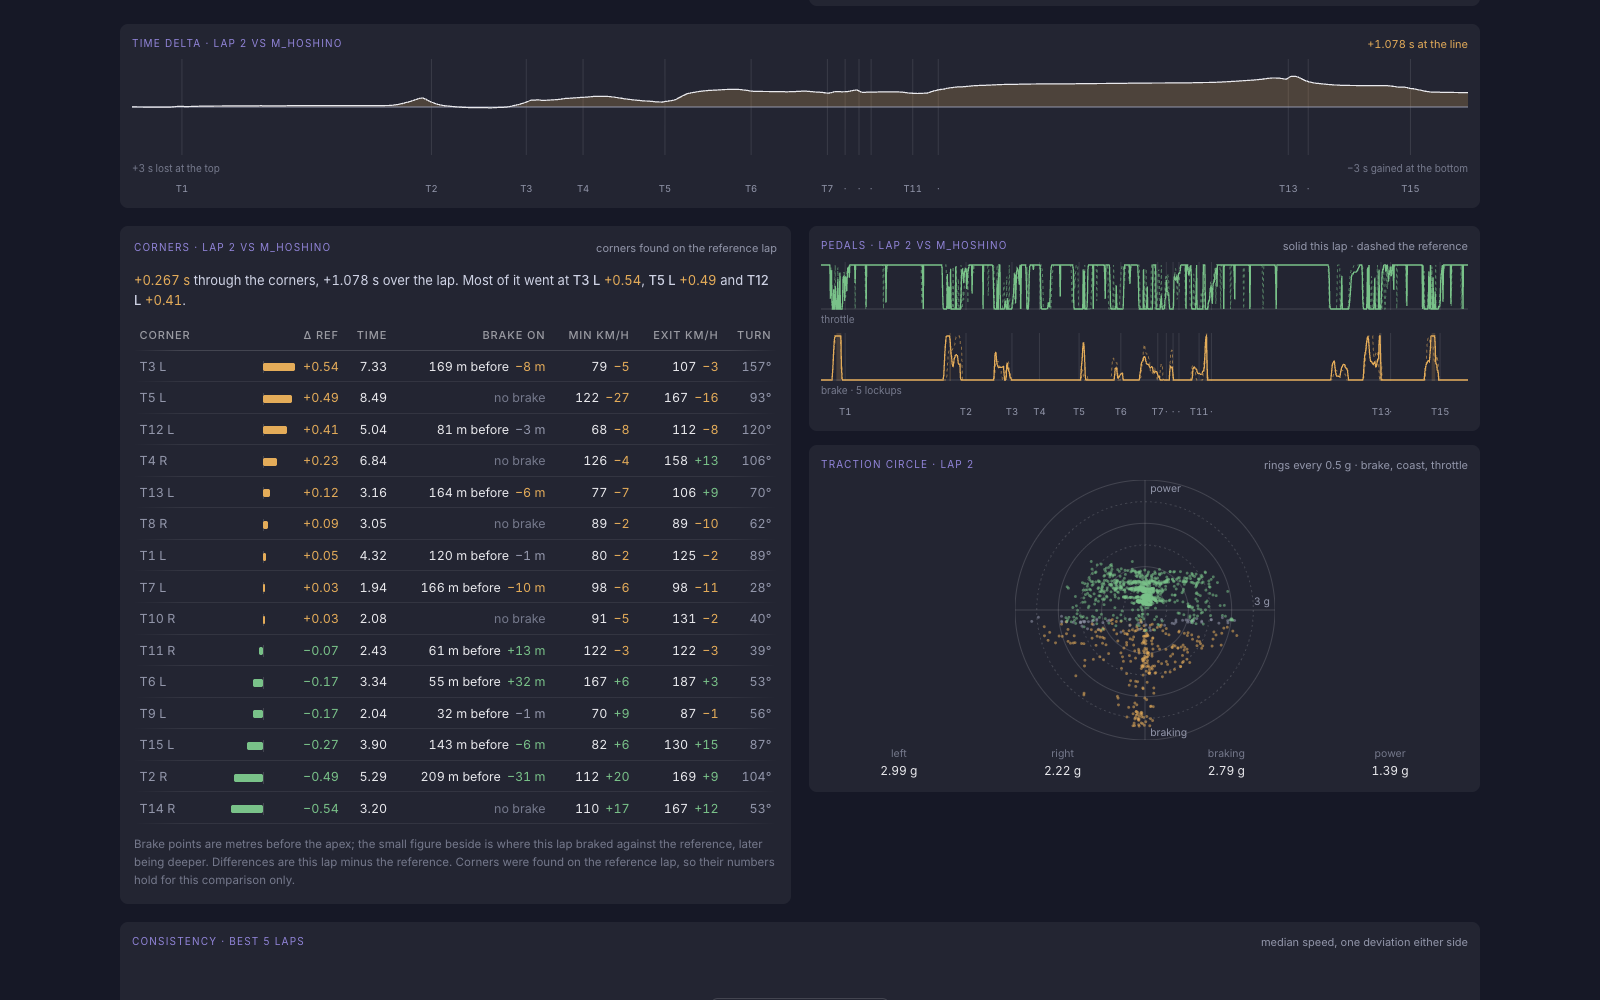Click the −0.54 delta value for T14 R

[x=321, y=809]
